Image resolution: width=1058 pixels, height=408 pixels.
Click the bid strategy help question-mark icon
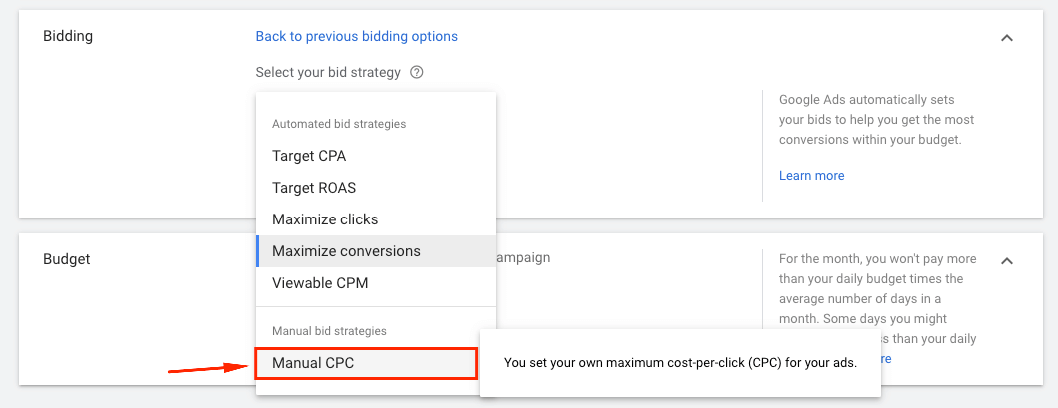click(417, 73)
